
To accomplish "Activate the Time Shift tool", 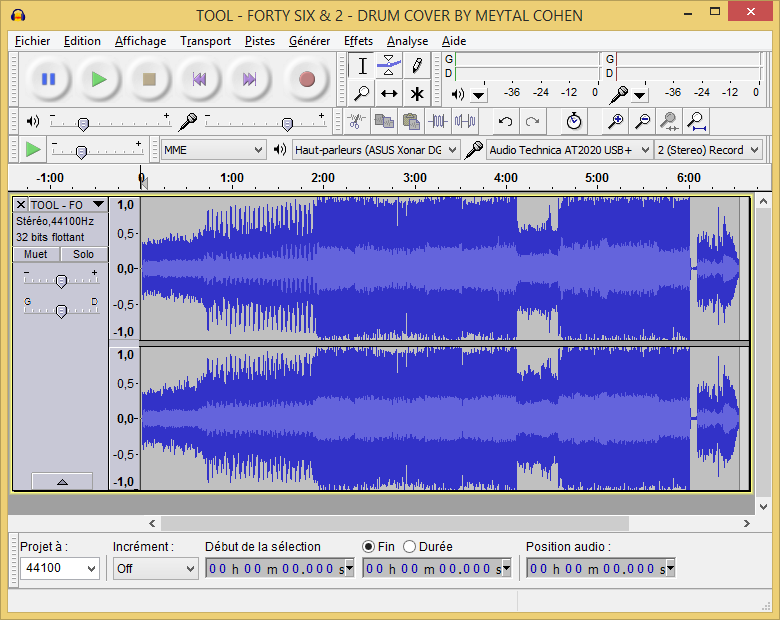I will pos(389,94).
